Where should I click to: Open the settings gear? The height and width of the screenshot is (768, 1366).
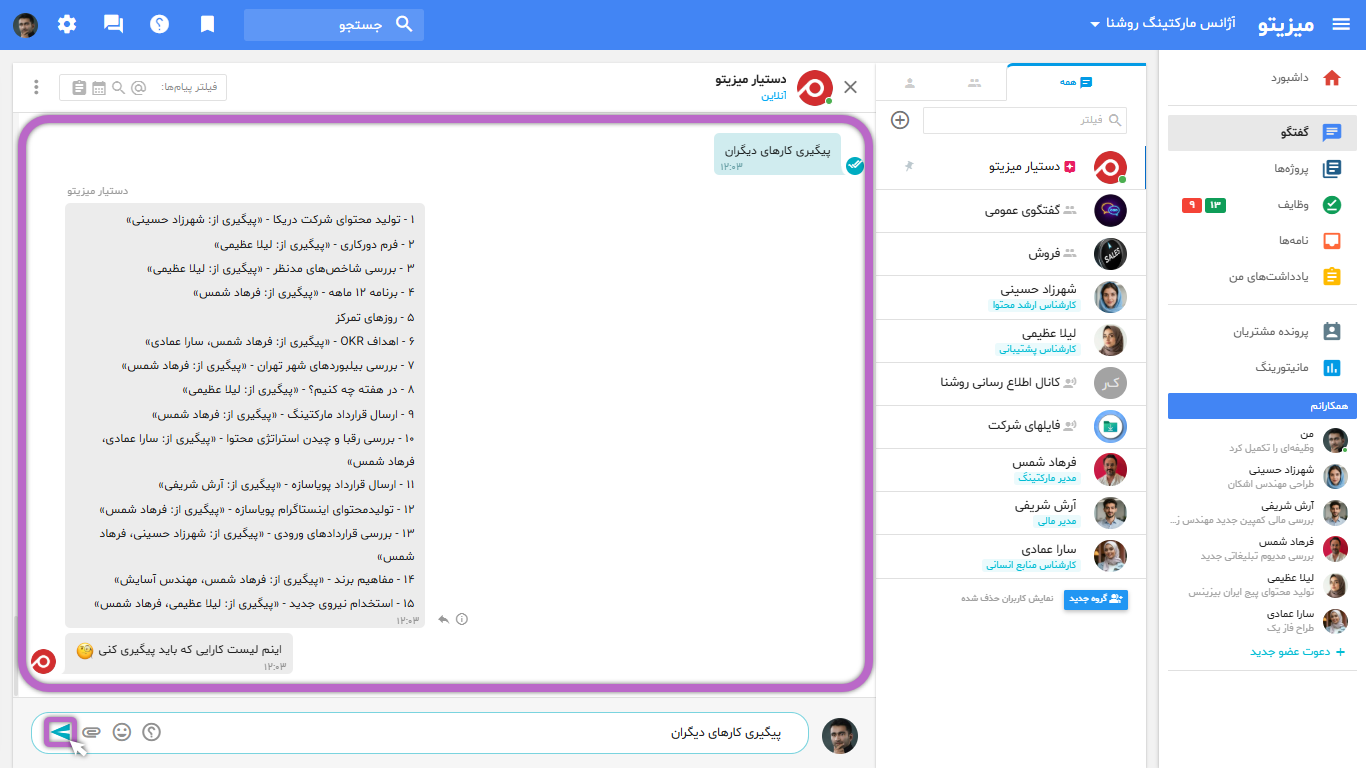pos(67,25)
